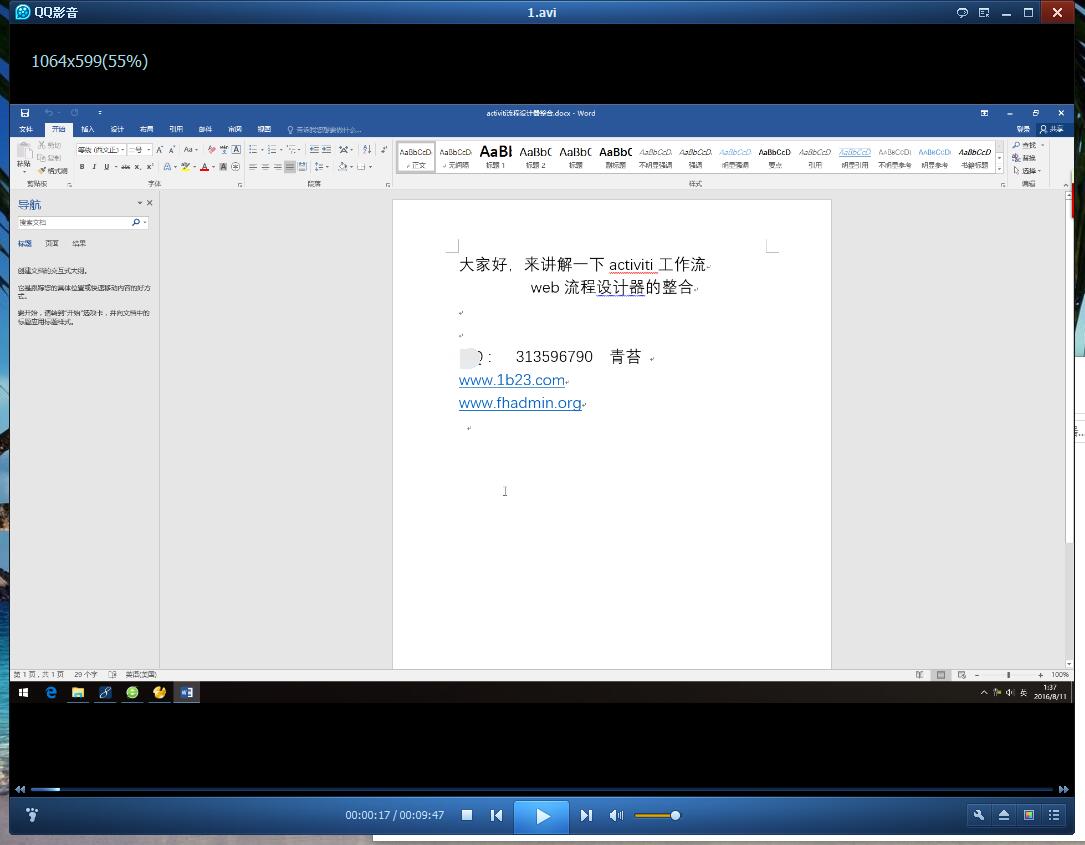This screenshot has width=1085, height=845.
Task: Toggle the playlist panel
Action: tap(1054, 816)
